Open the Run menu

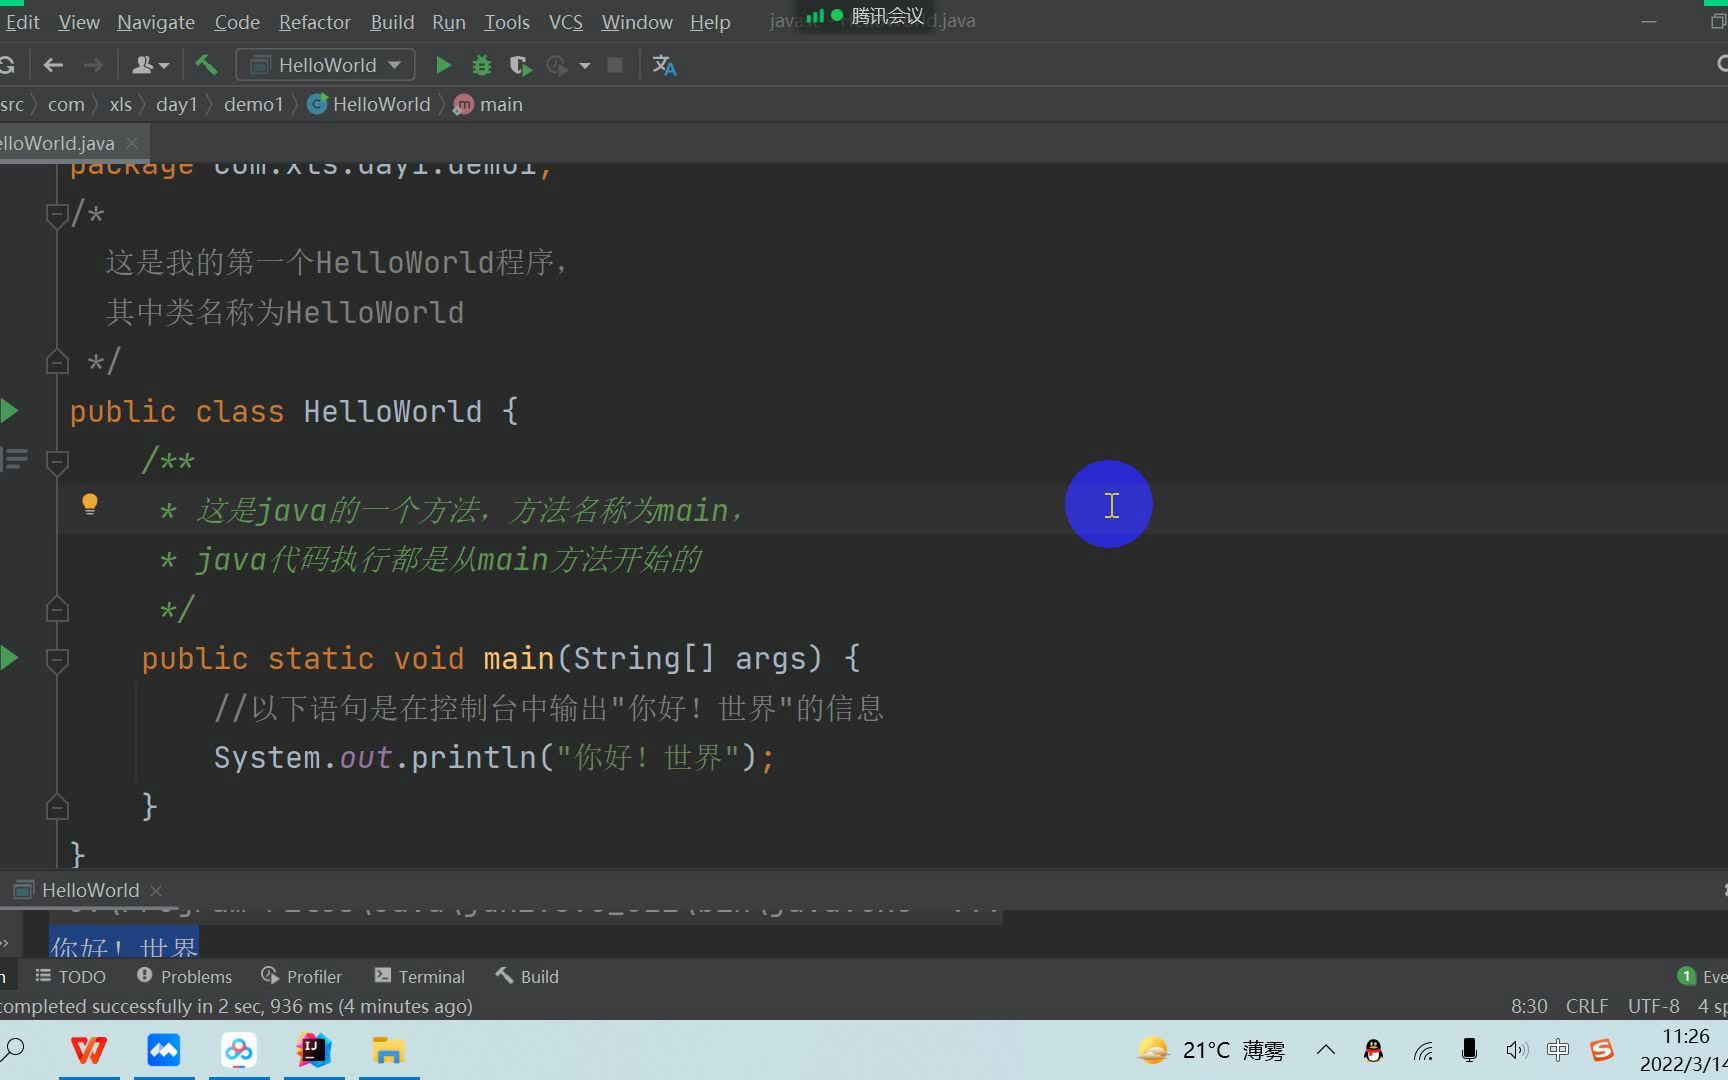click(x=449, y=22)
